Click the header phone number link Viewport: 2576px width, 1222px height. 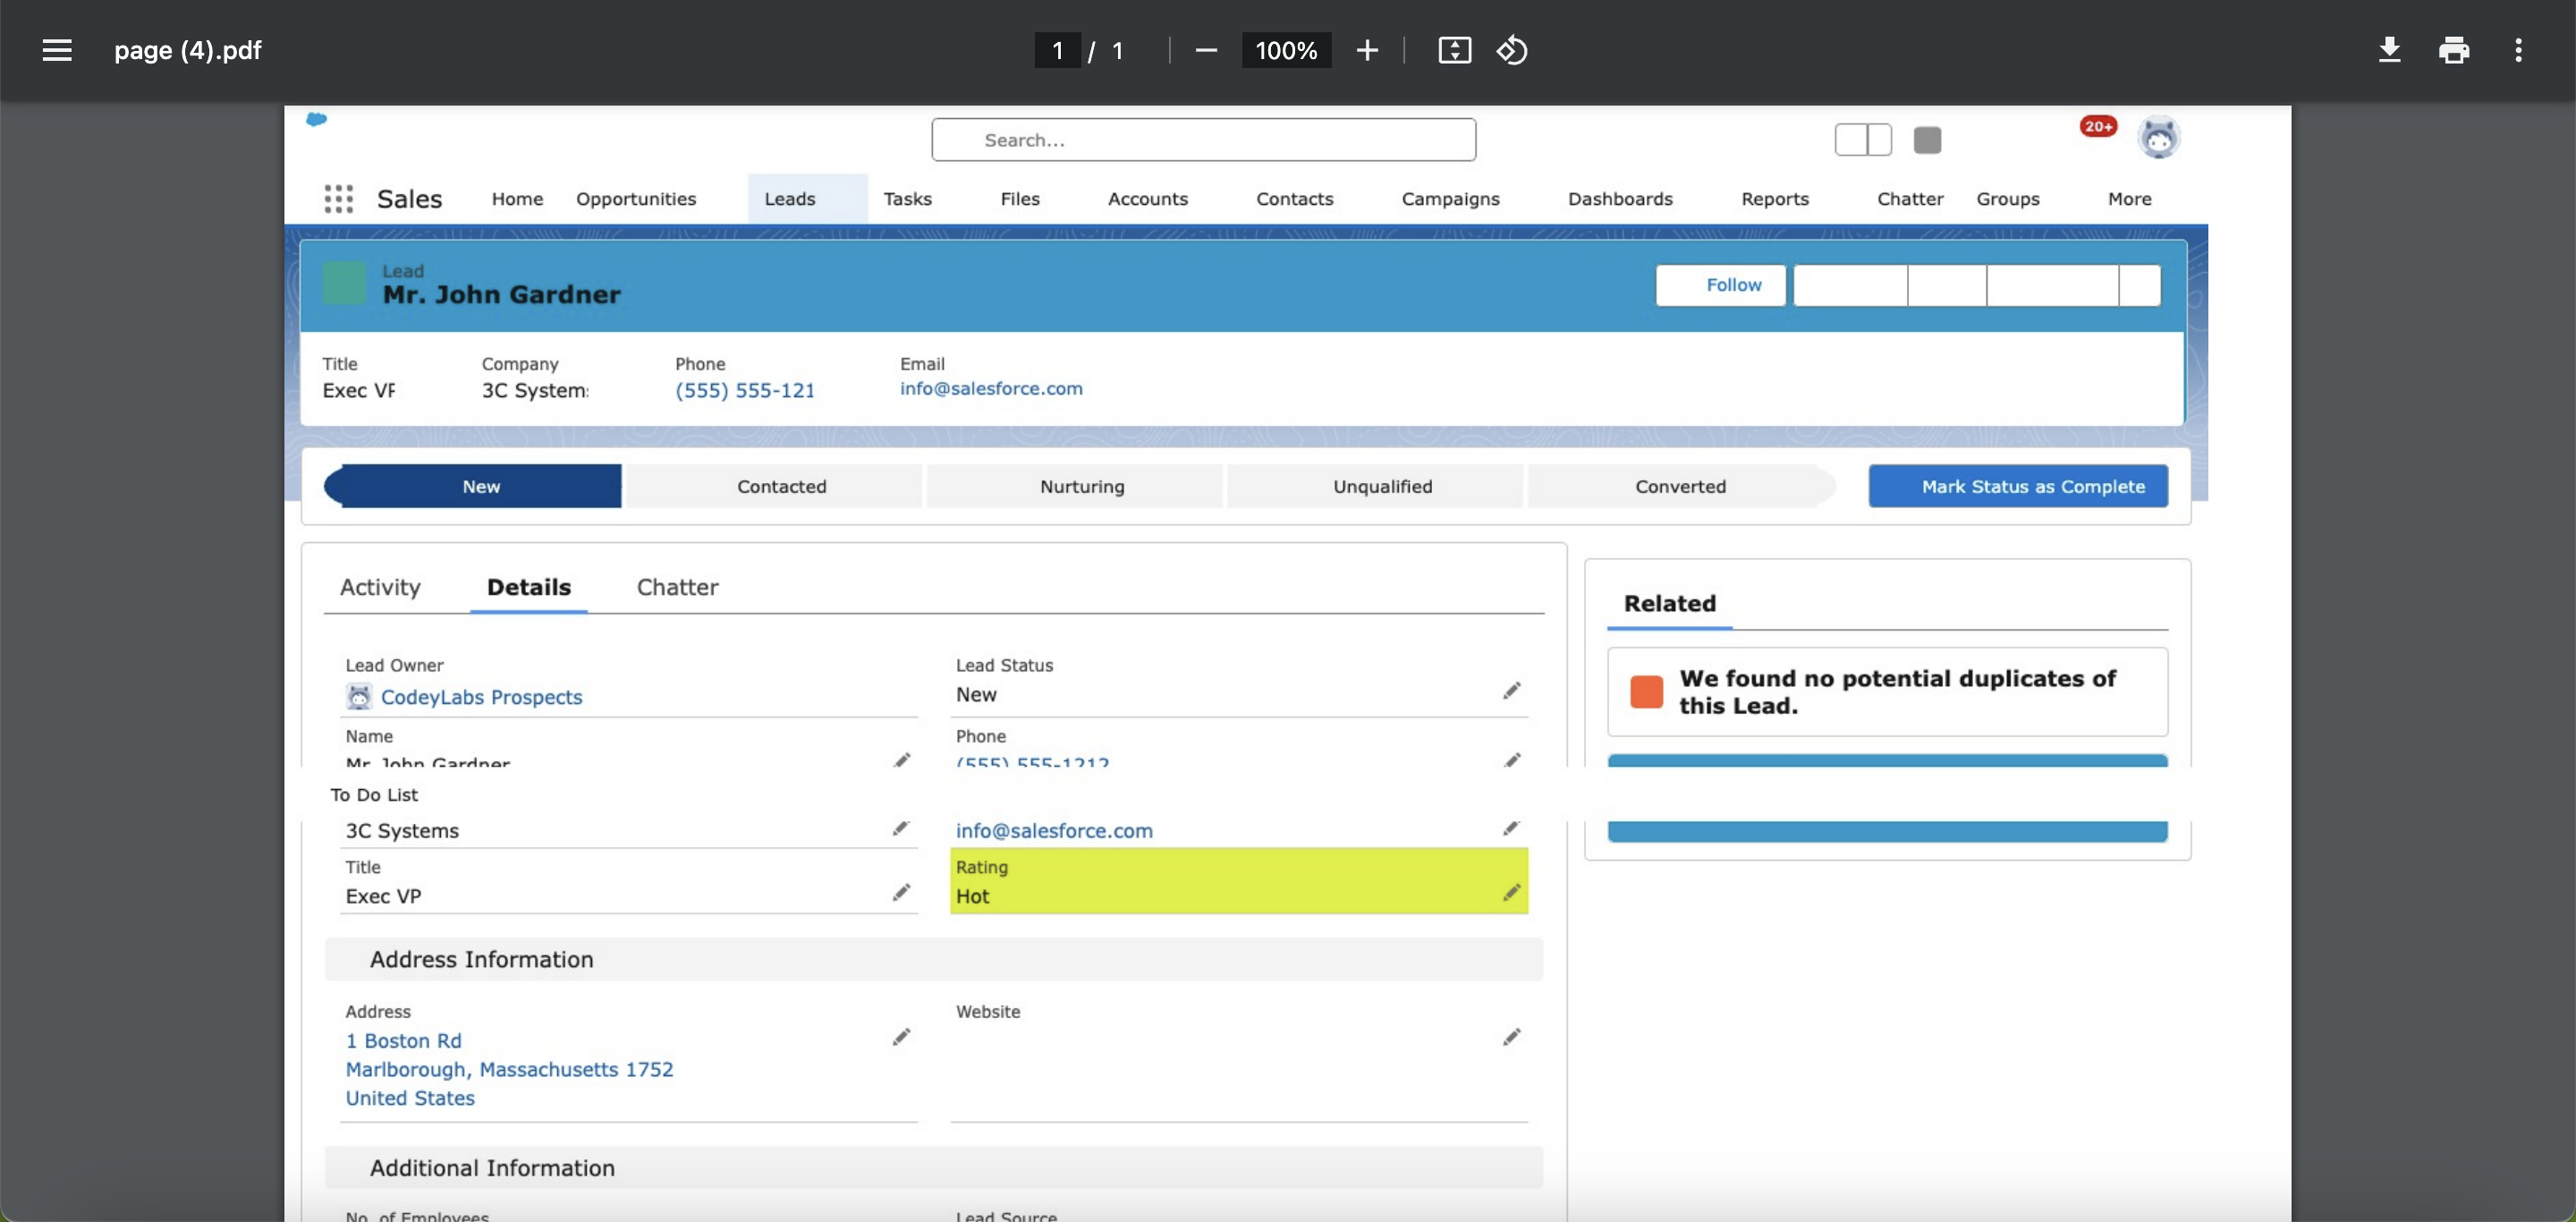click(x=745, y=390)
